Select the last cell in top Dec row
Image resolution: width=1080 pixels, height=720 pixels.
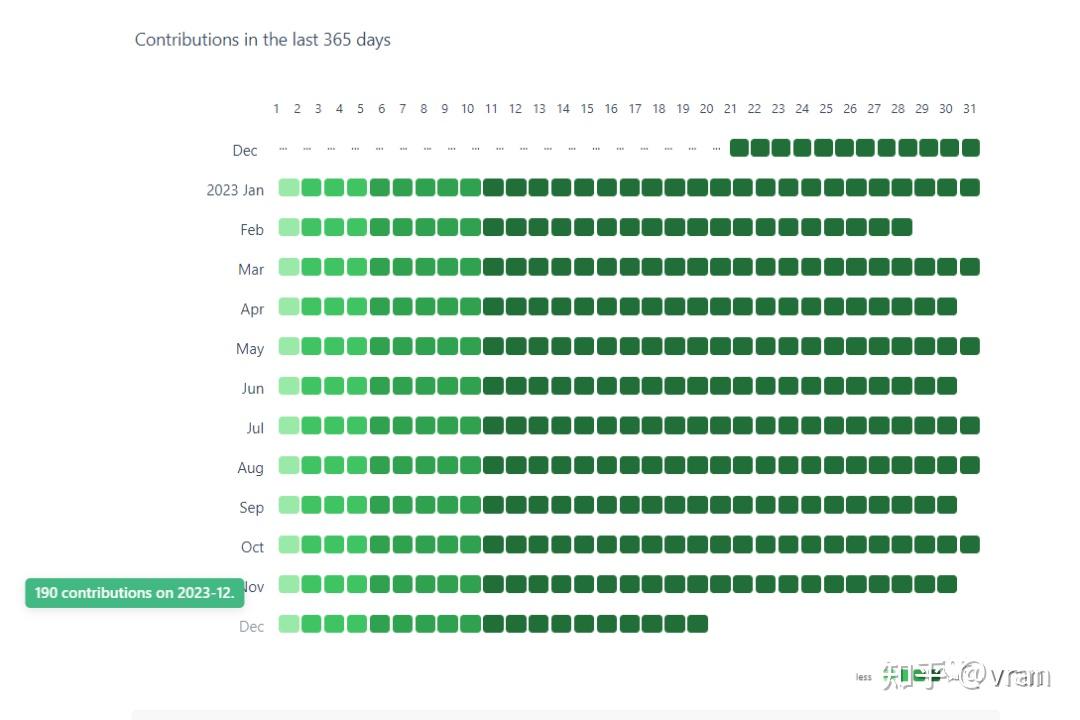click(970, 148)
